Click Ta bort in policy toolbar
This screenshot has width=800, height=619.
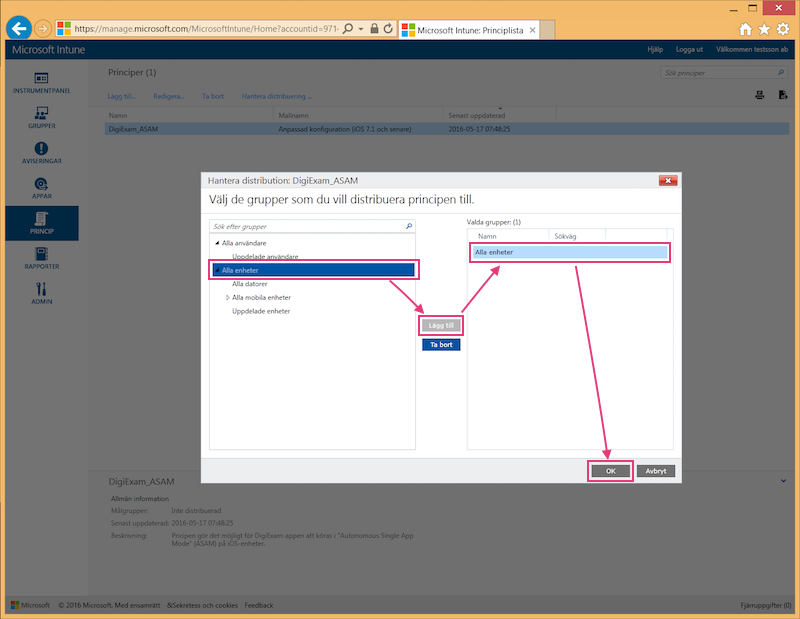click(x=213, y=96)
